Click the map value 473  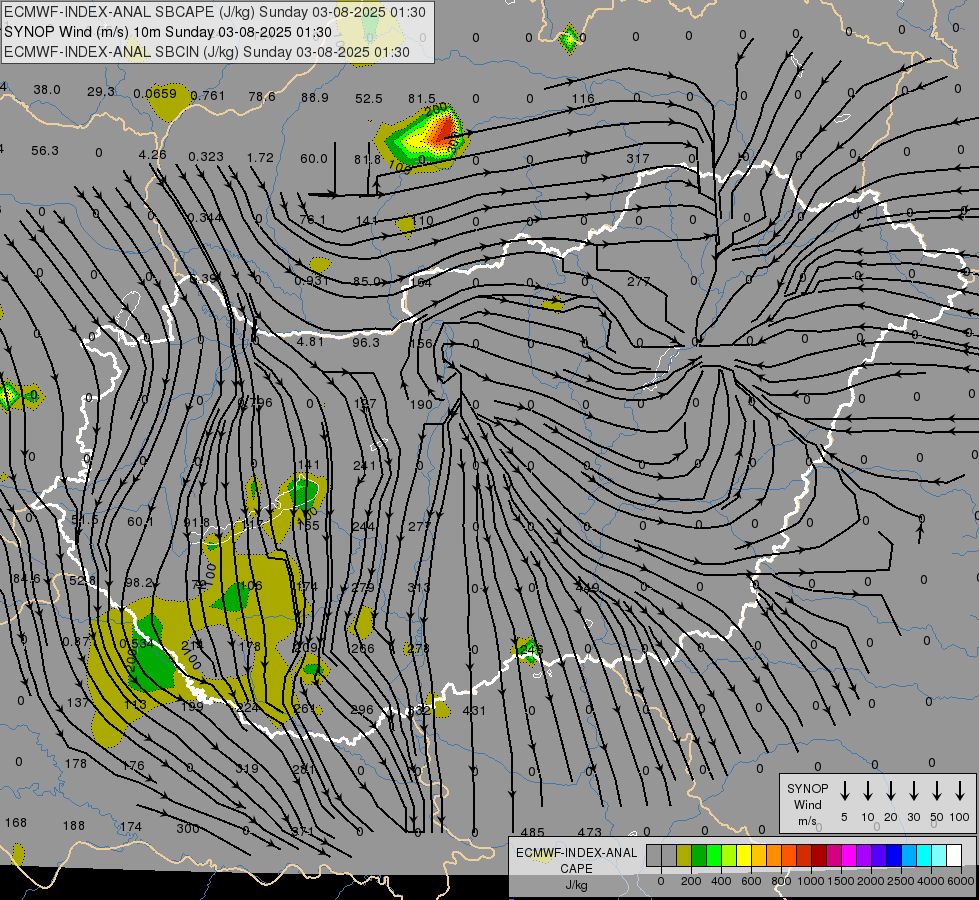[x=589, y=832]
